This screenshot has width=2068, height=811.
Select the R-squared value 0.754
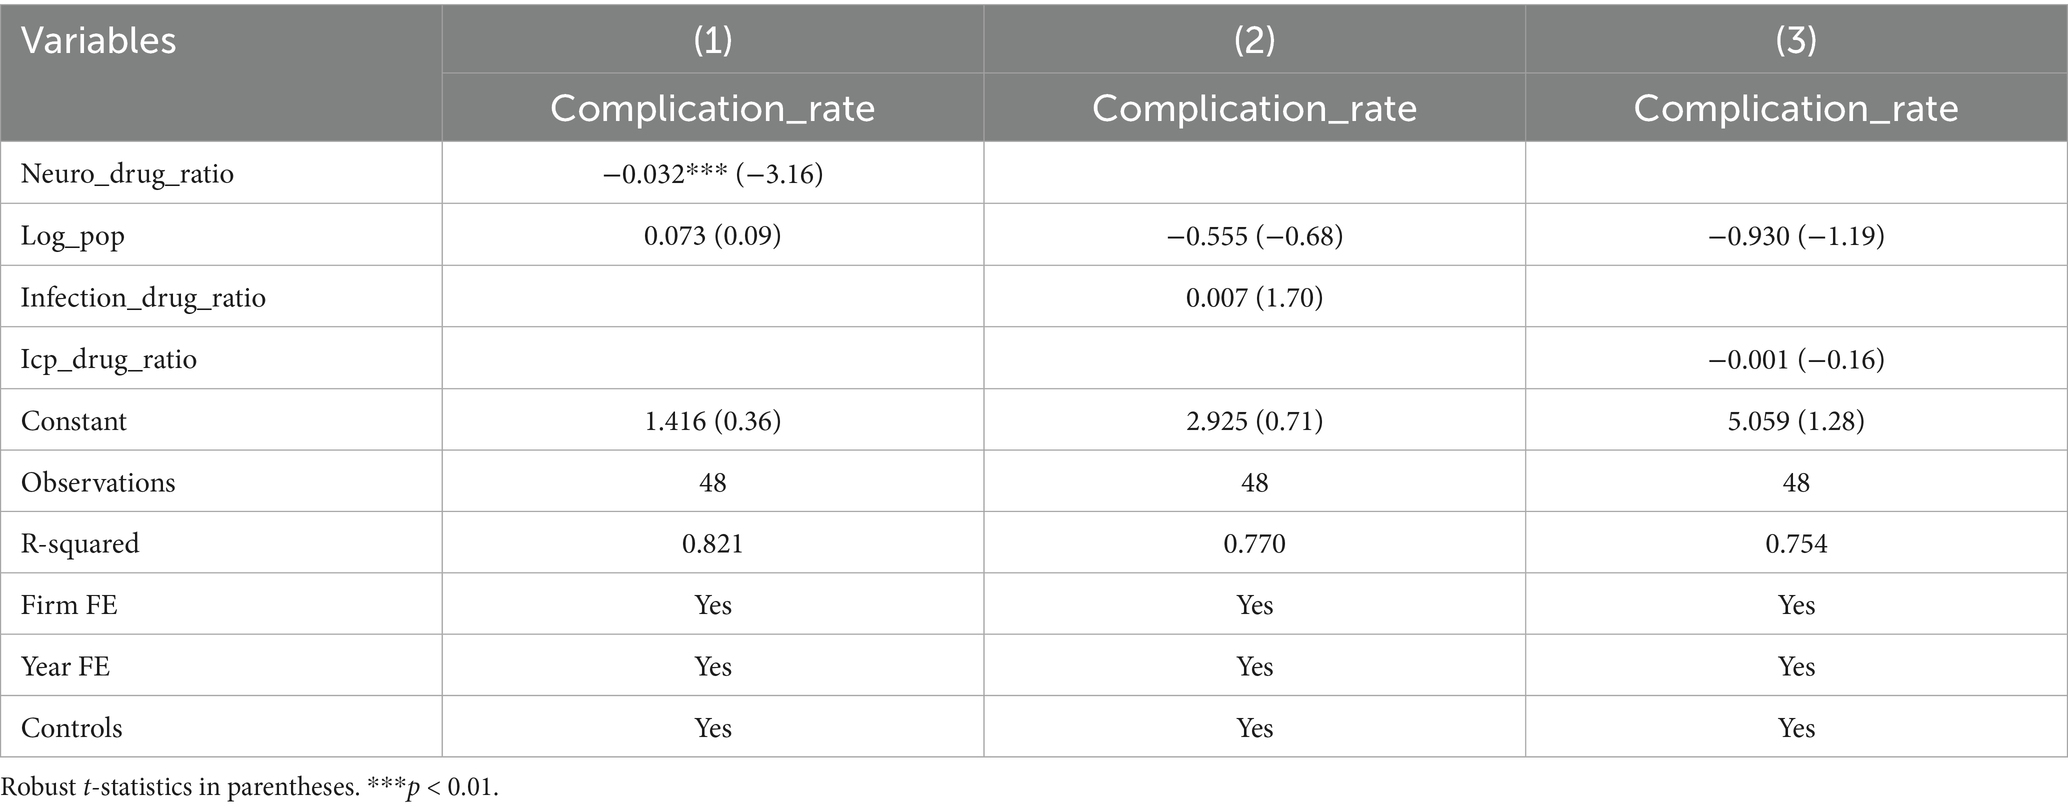tap(1796, 544)
